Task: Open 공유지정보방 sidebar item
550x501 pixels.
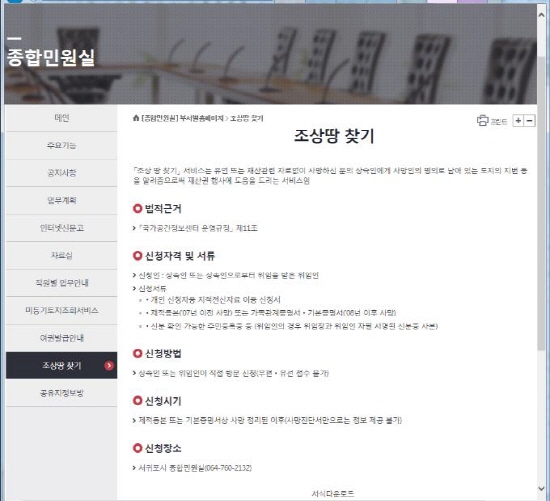Action: [61, 393]
